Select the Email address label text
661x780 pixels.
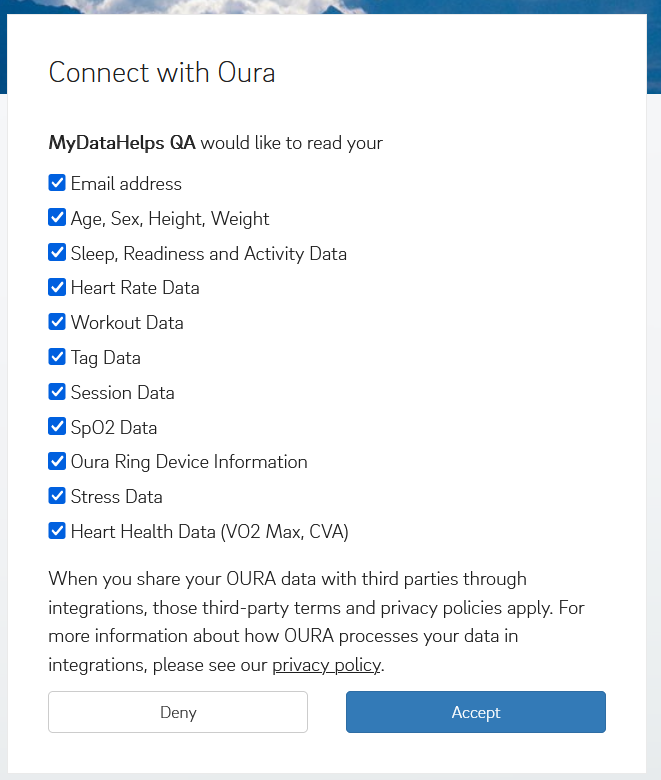126,184
